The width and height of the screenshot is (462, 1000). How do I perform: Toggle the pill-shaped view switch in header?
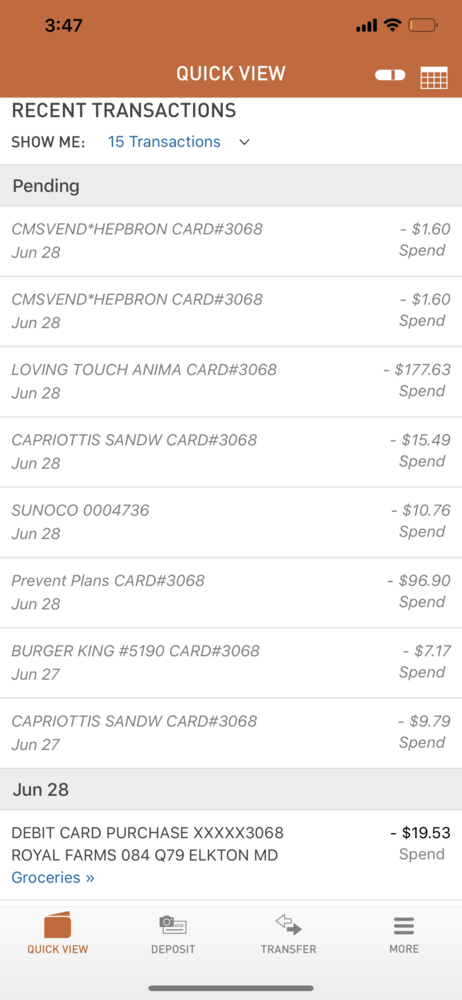[390, 75]
